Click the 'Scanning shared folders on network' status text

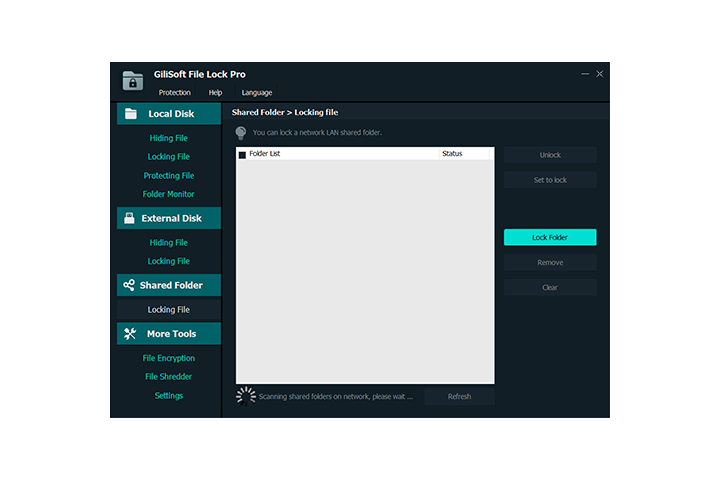[x=336, y=396]
